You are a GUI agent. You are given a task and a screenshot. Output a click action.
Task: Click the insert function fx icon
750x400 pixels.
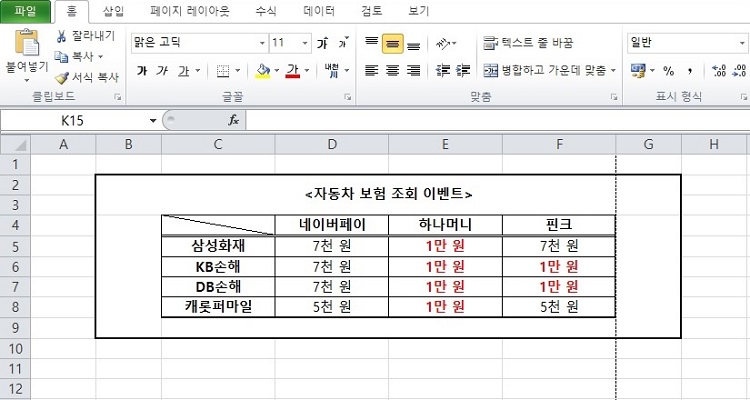pos(233,121)
